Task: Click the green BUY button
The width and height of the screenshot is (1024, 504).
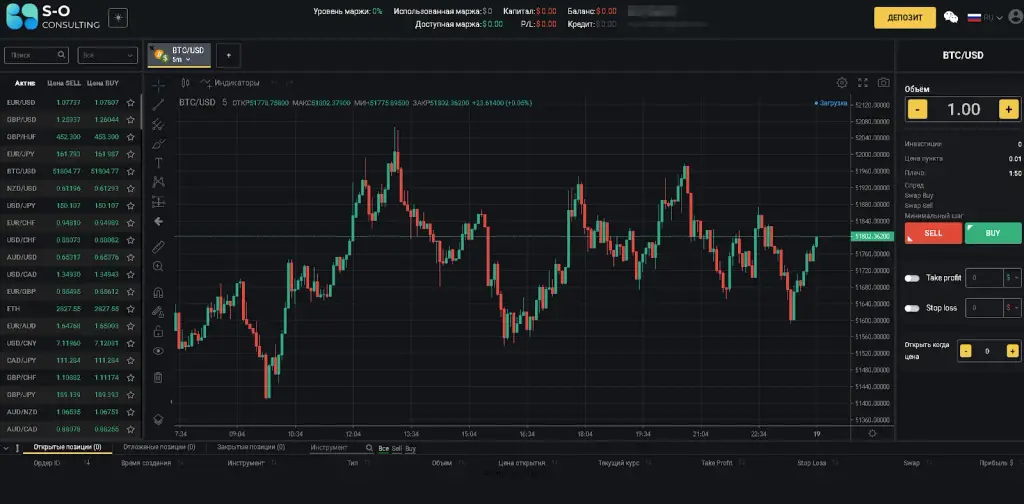Action: click(993, 233)
